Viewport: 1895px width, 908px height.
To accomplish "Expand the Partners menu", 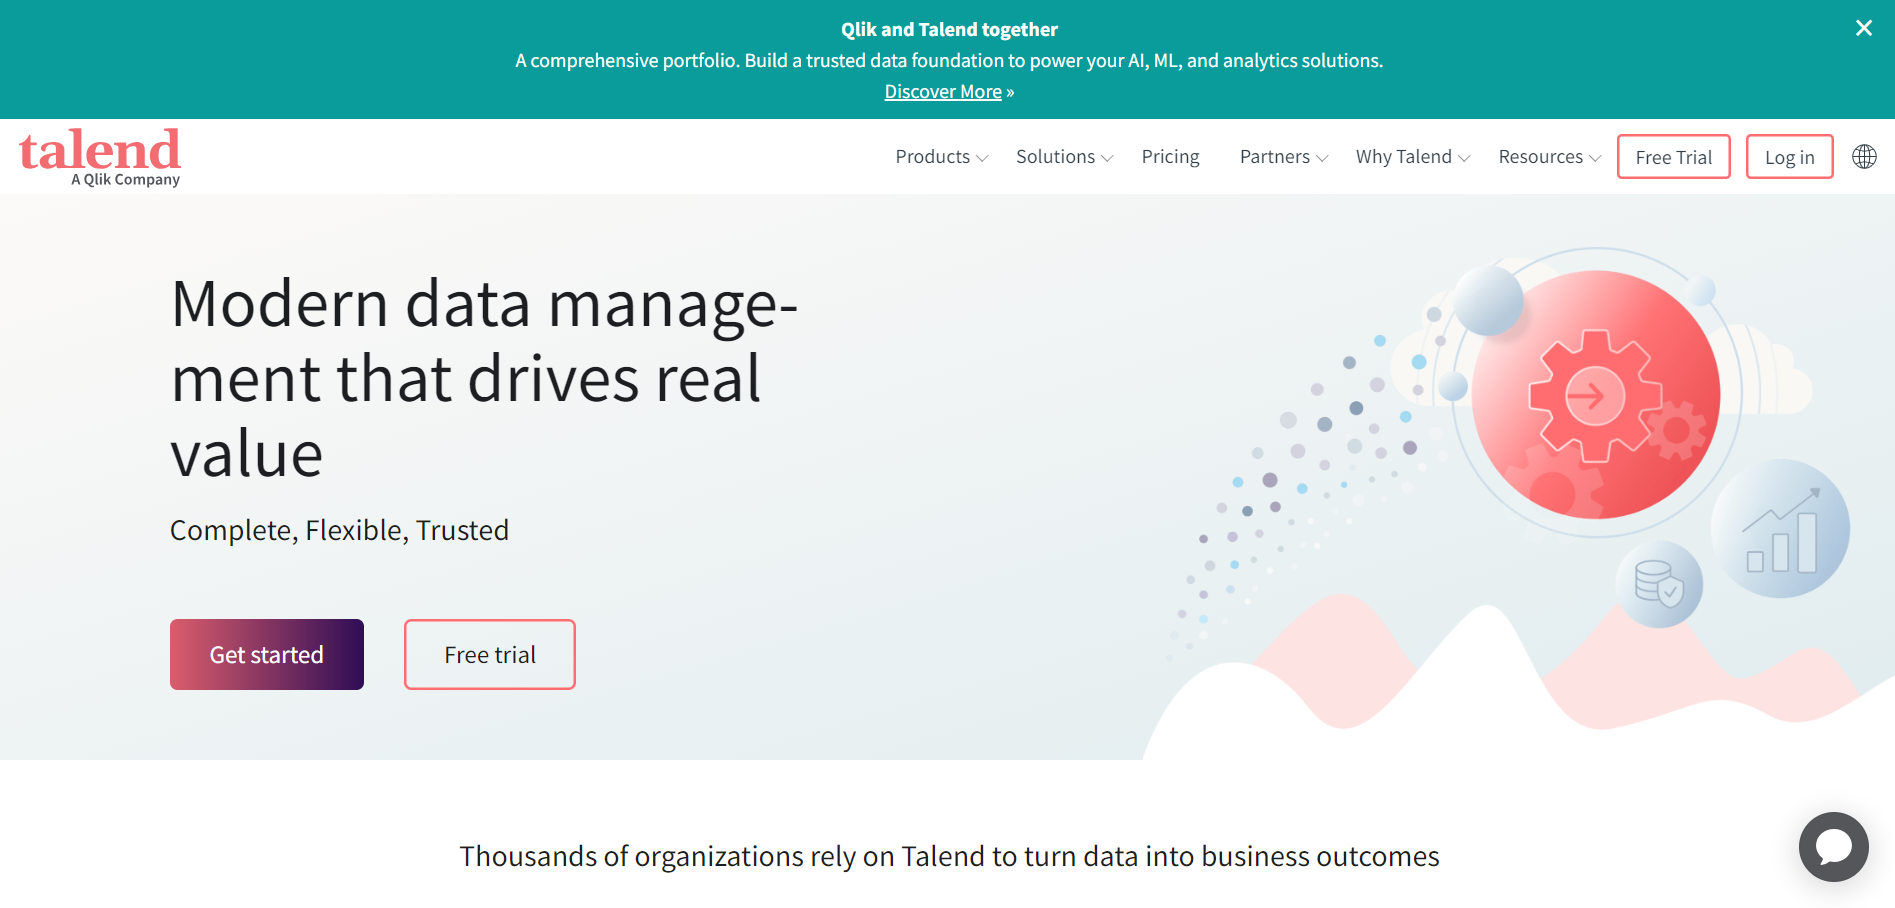I will 1284,157.
